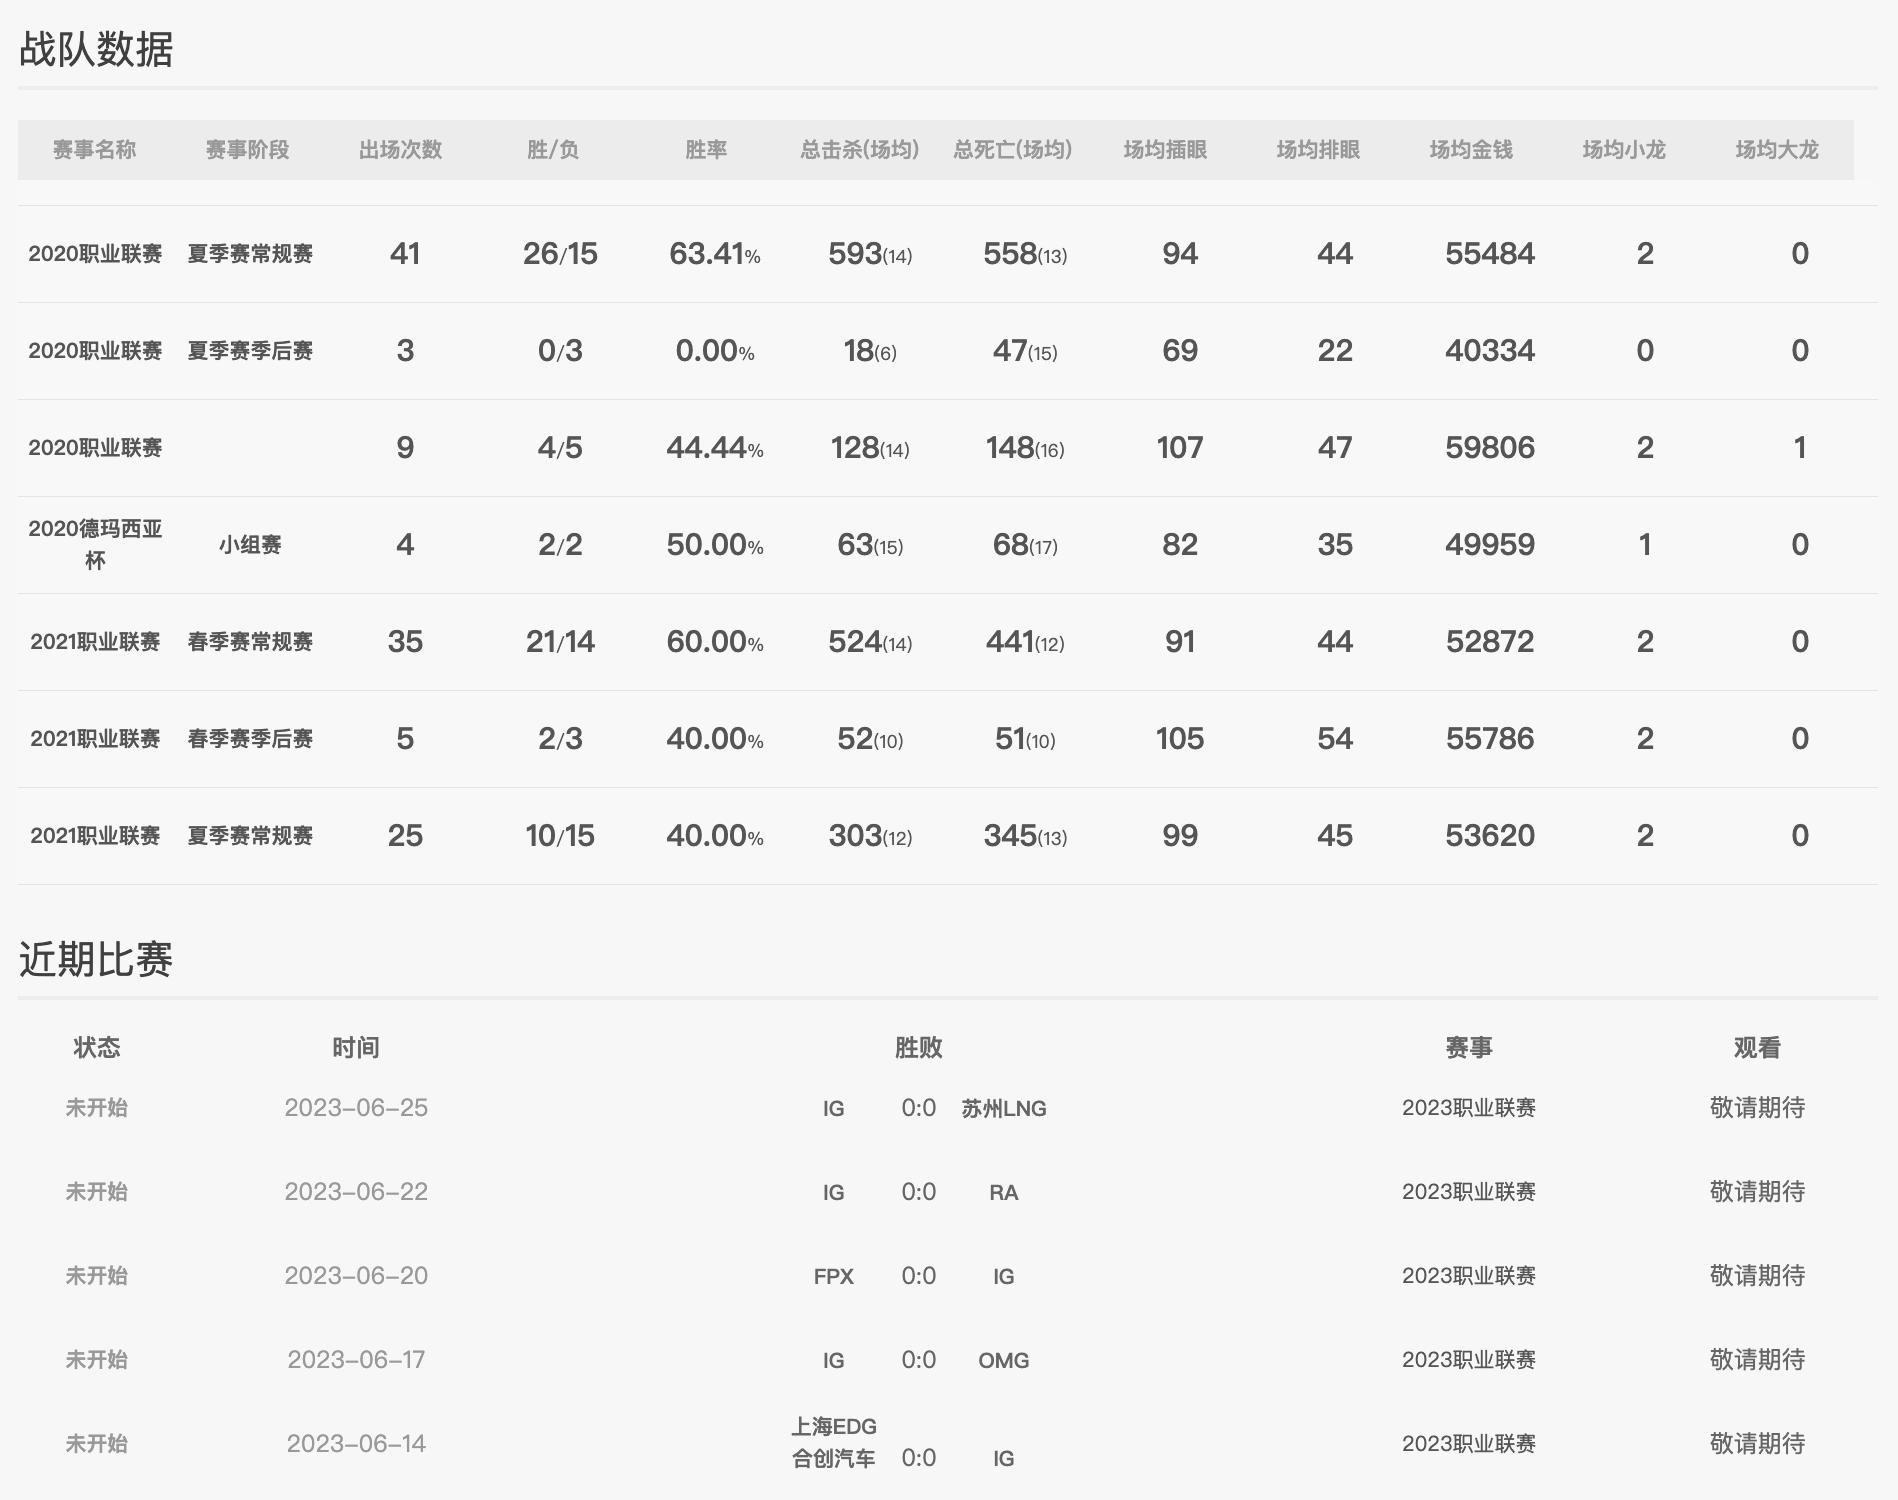Click 敬请期待 for the IG vs RA match
The width and height of the screenshot is (1898, 1500).
coord(1758,1191)
